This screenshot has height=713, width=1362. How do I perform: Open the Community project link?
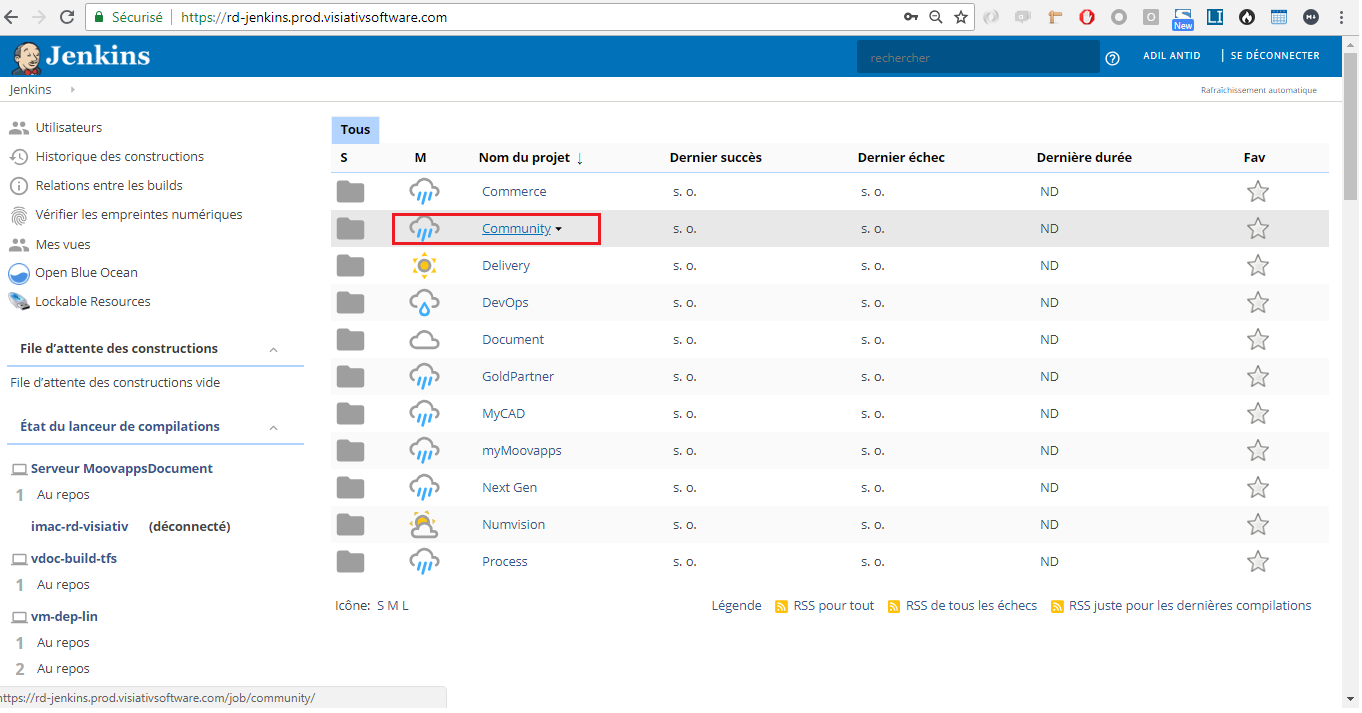[516, 229]
